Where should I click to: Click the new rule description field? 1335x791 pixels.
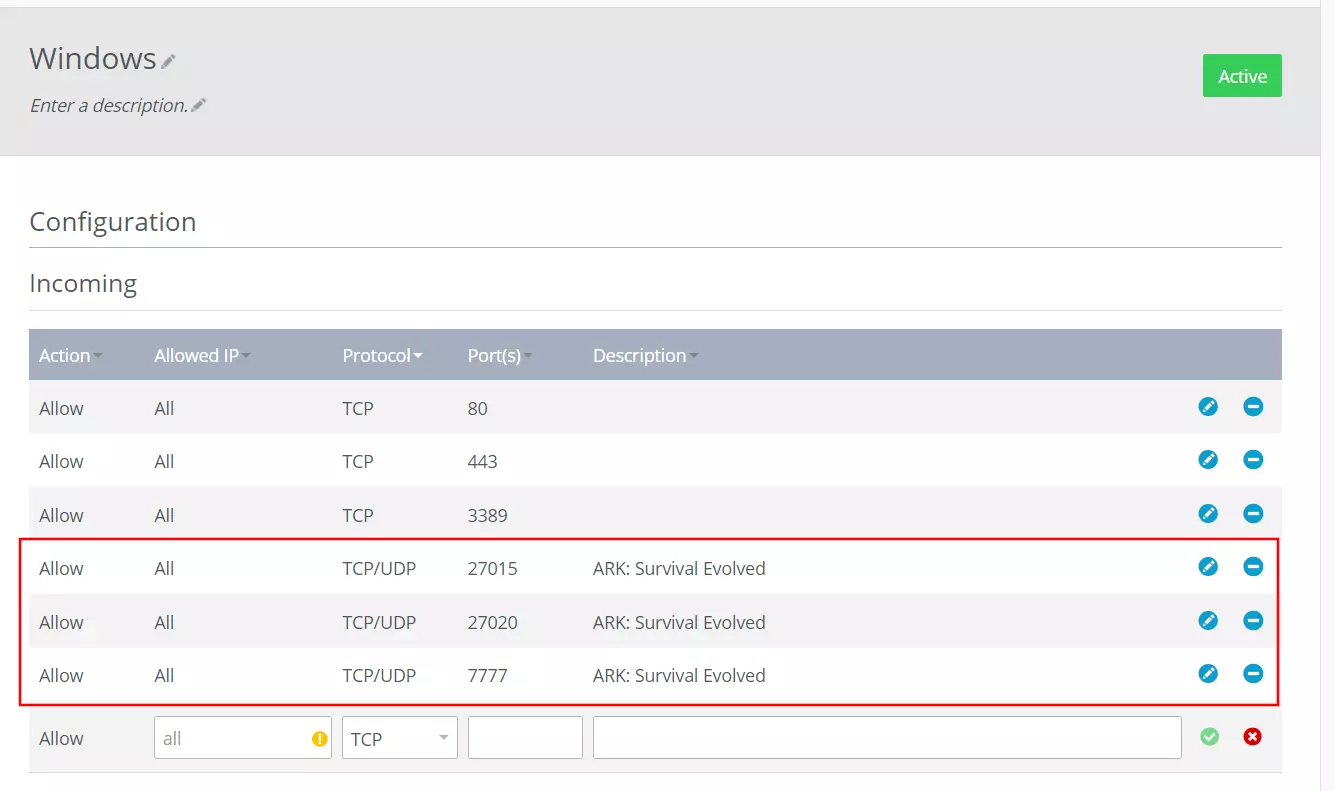coord(887,738)
